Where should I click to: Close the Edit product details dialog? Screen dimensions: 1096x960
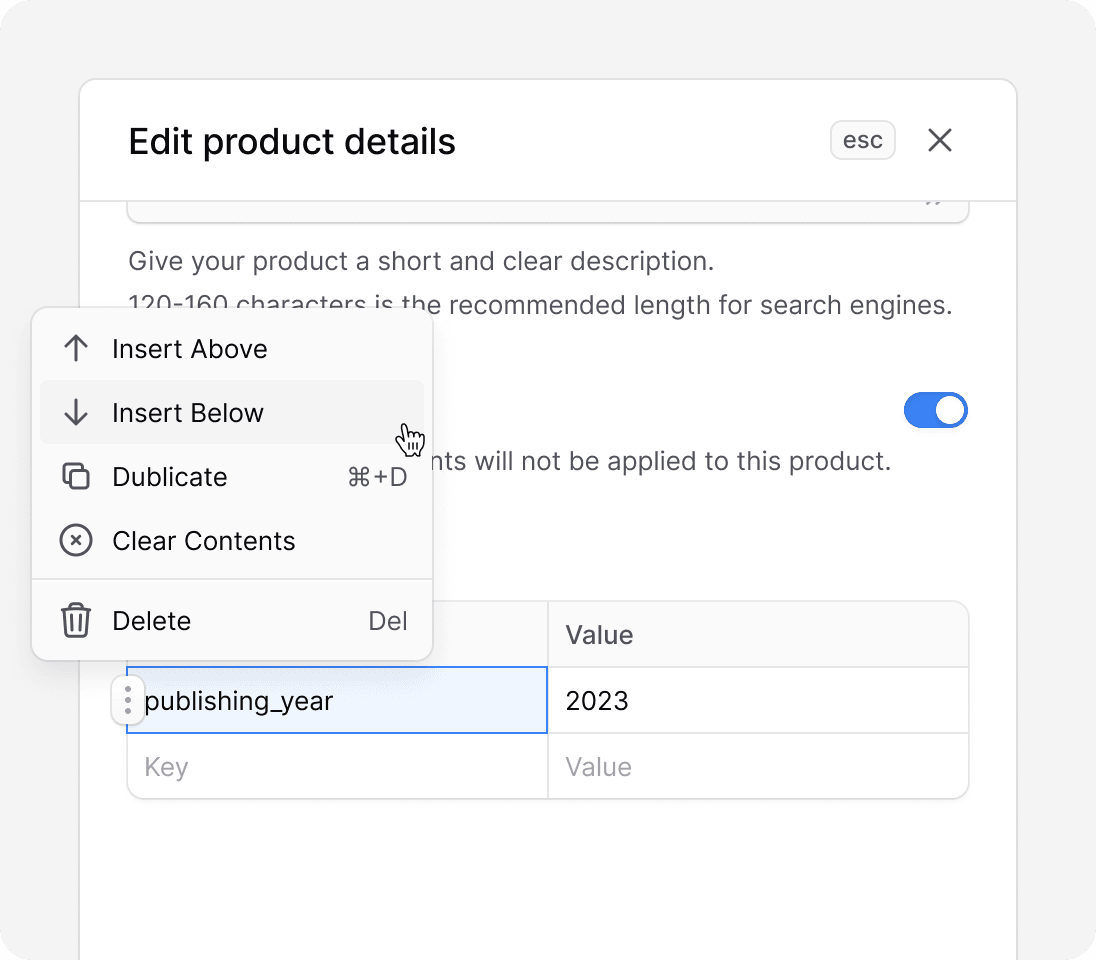coord(939,140)
